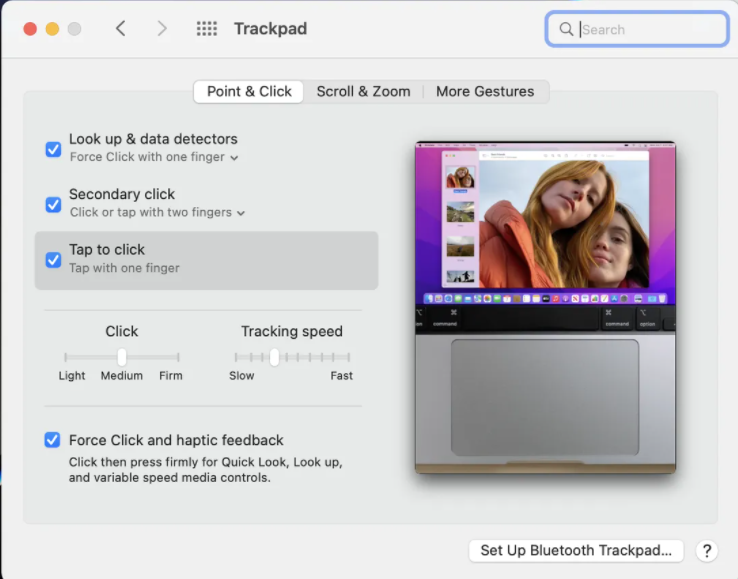738x579 pixels.
Task: Click the Click pressure slider knob
Action: point(122,357)
